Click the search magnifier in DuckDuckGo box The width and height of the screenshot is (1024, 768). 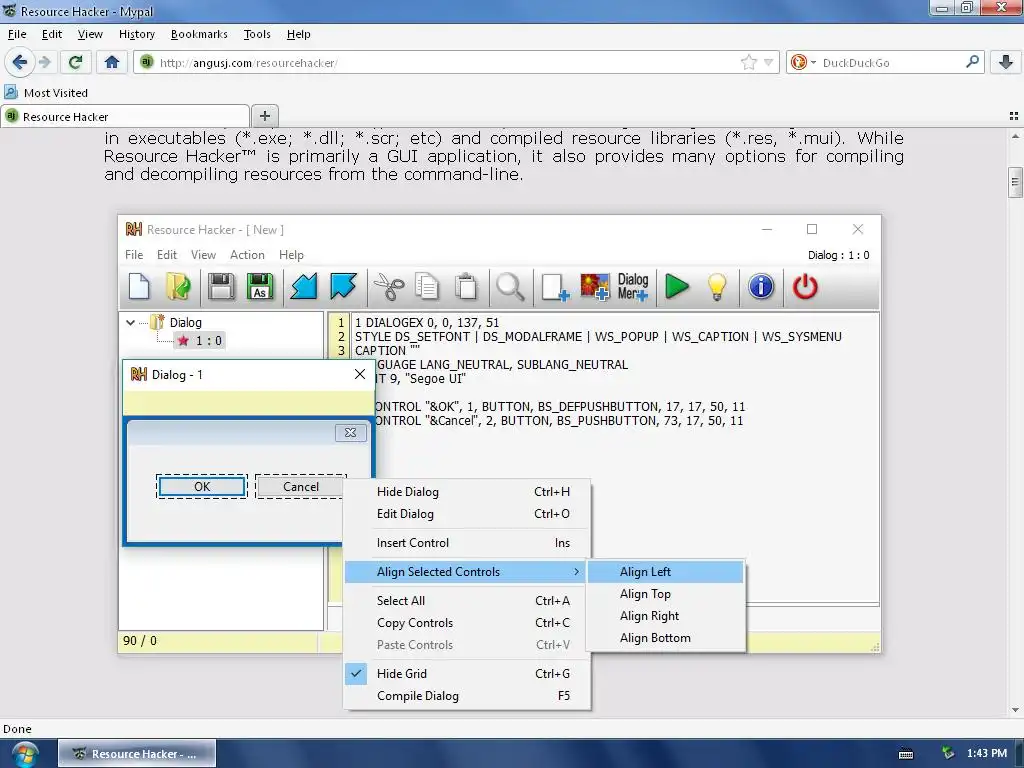pyautogui.click(x=972, y=62)
